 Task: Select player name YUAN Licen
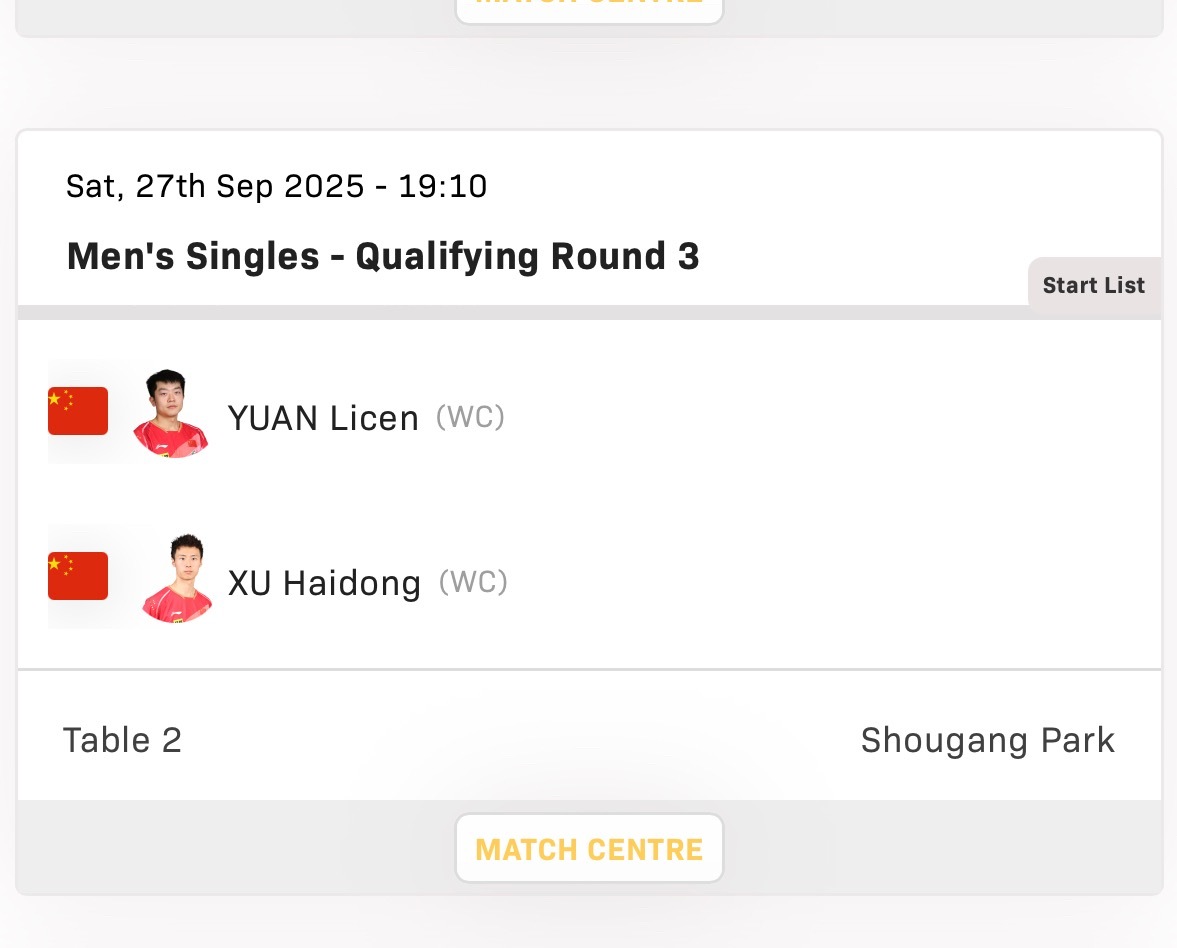click(323, 418)
